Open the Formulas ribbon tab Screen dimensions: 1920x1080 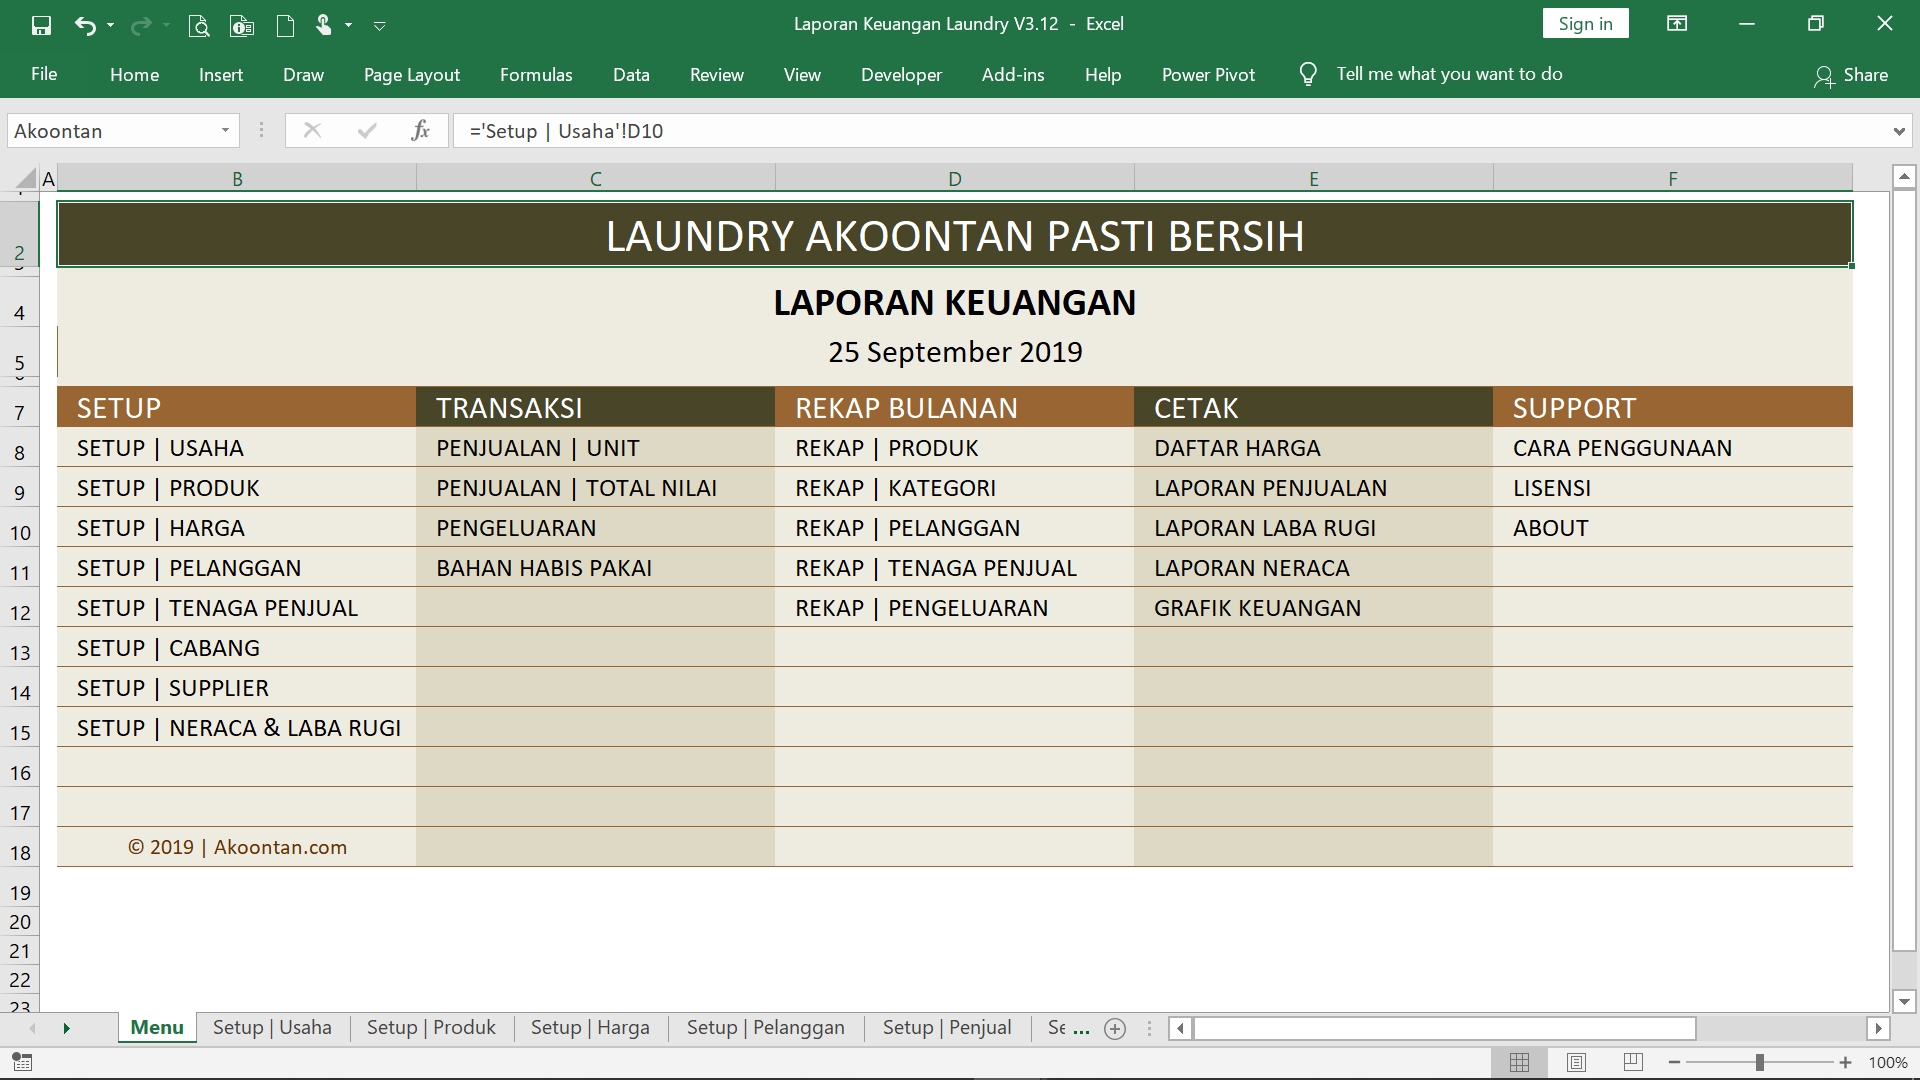pyautogui.click(x=536, y=74)
